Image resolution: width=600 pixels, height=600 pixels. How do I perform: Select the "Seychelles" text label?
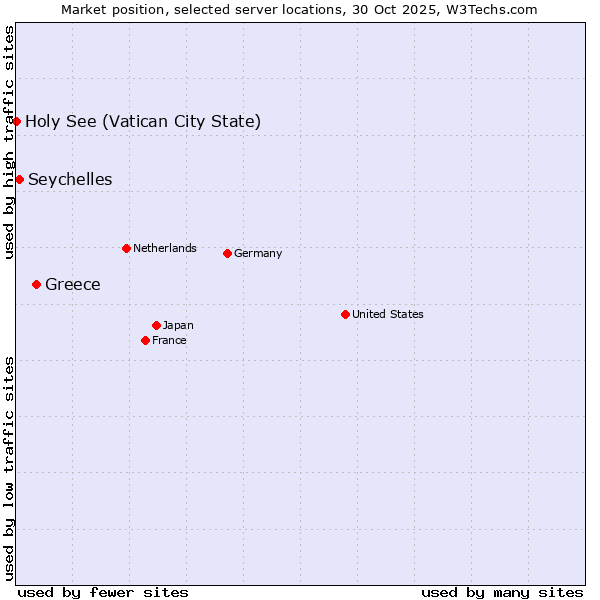tap(70, 180)
